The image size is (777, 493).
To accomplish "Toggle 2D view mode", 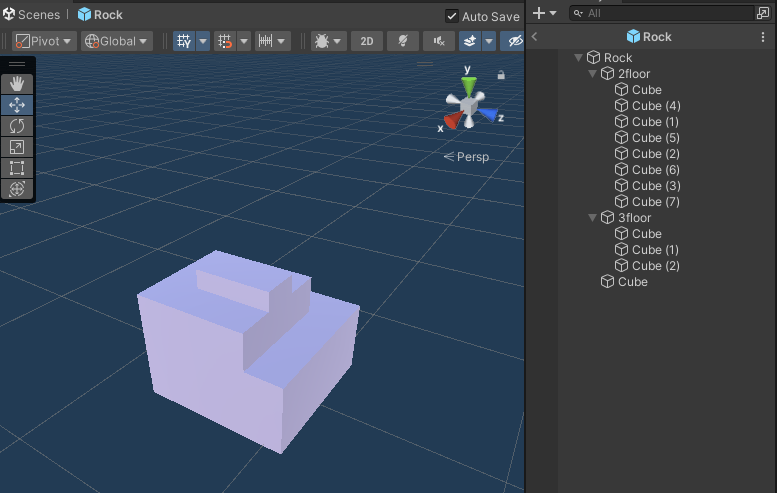I will [367, 41].
